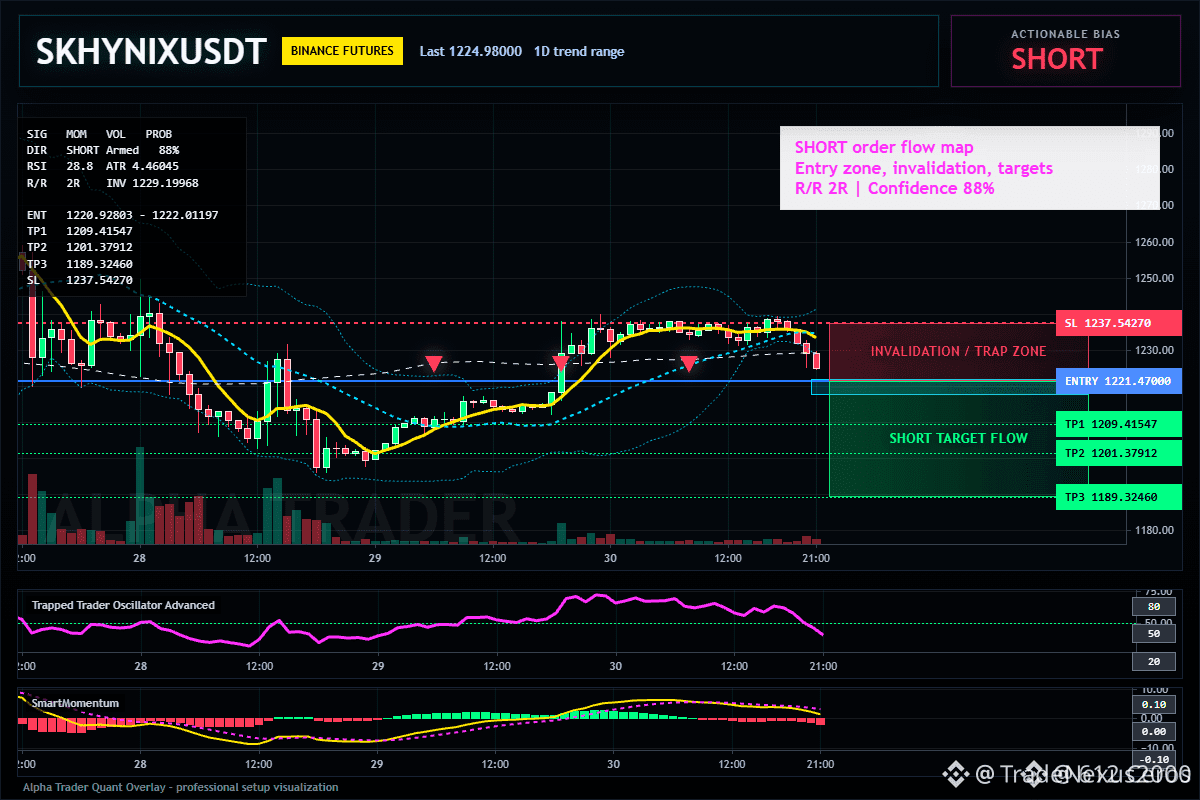Viewport: 1200px width, 800px height.
Task: Click the Trapped Trader Oscillator Advanced title
Action: [x=123, y=605]
